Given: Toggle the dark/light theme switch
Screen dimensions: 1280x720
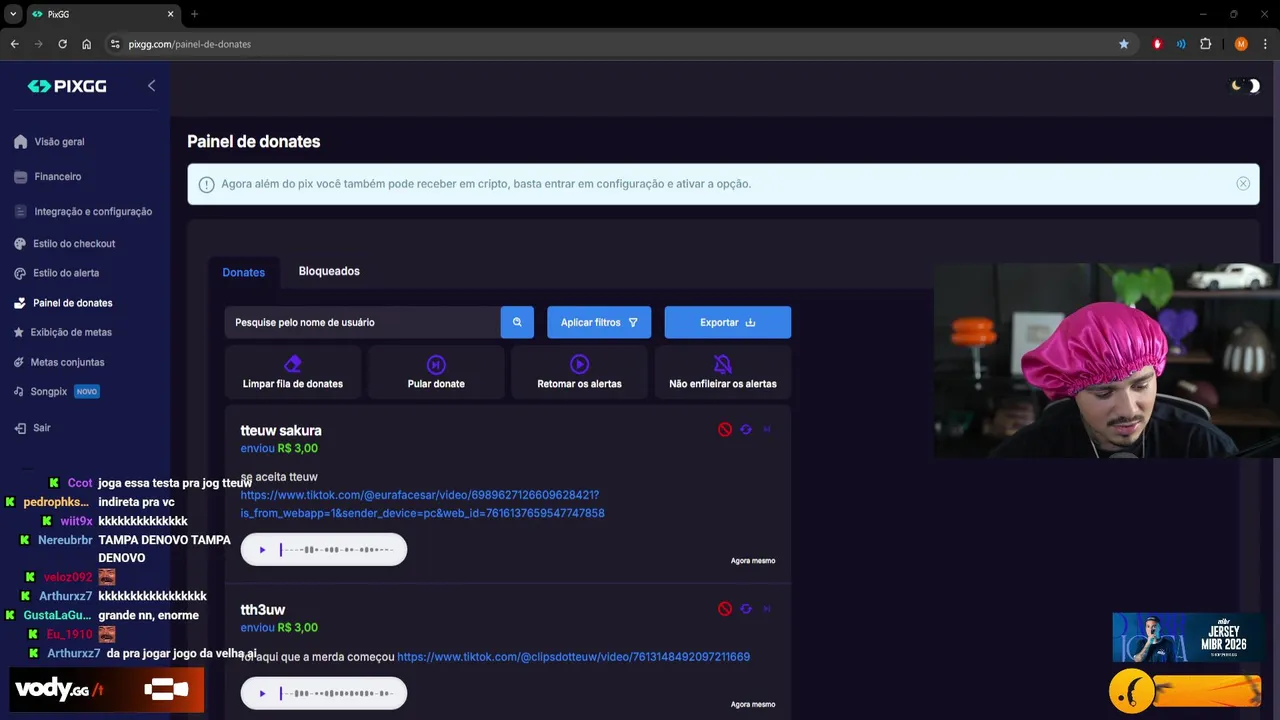Looking at the screenshot, I should pyautogui.click(x=1245, y=86).
